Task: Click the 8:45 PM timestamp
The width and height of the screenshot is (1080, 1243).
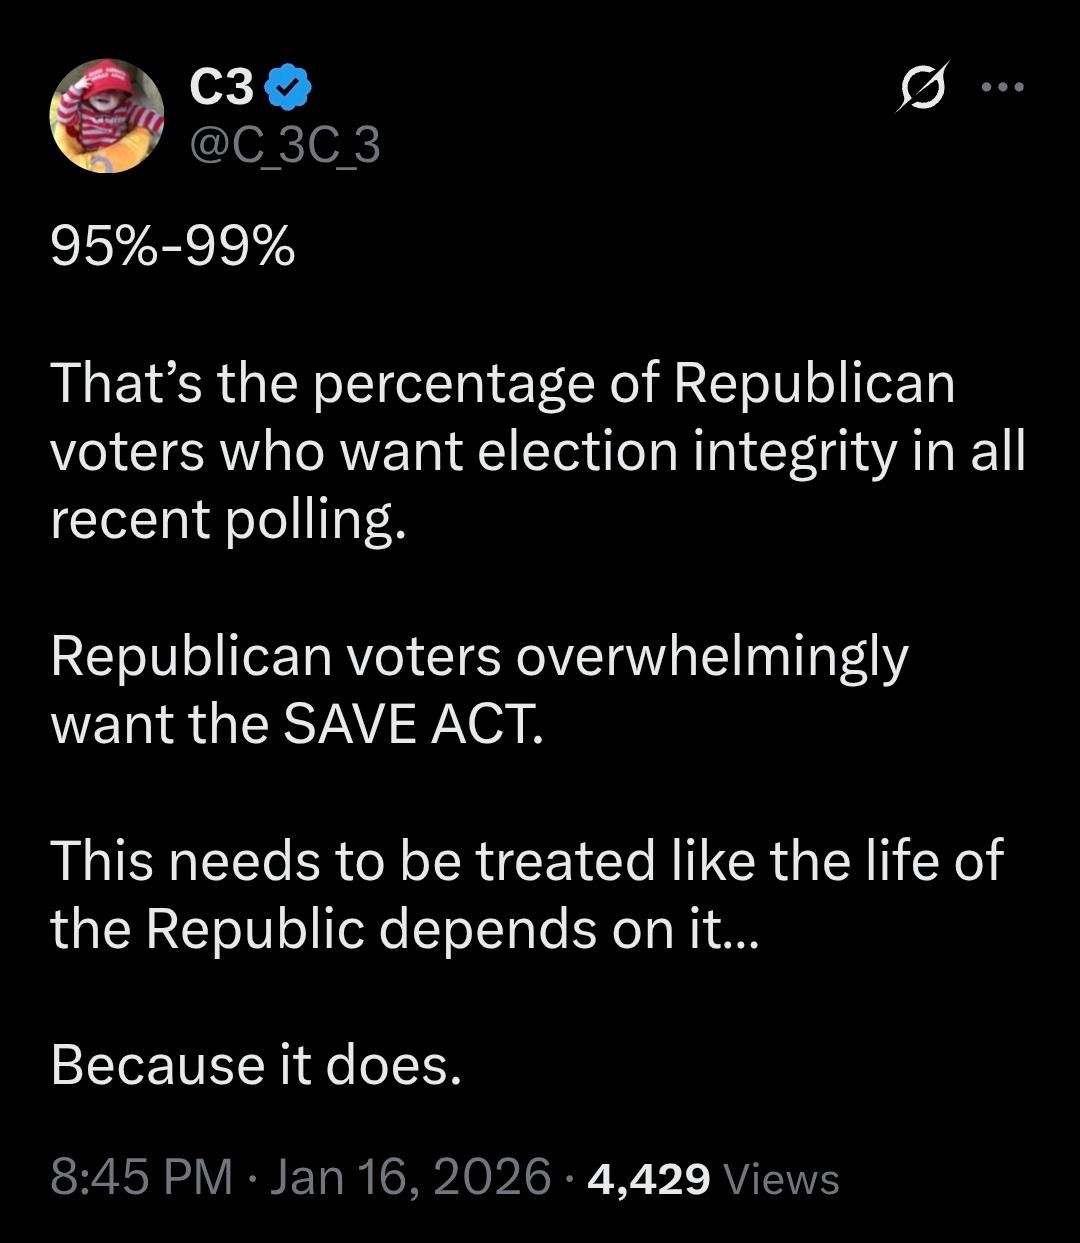Action: pyautogui.click(x=140, y=1177)
